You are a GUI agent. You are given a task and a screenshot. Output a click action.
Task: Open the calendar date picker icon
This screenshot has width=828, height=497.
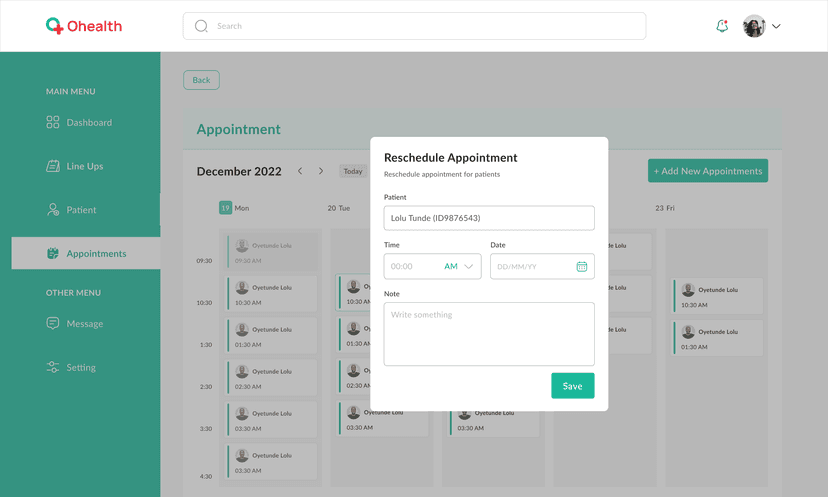pos(581,267)
